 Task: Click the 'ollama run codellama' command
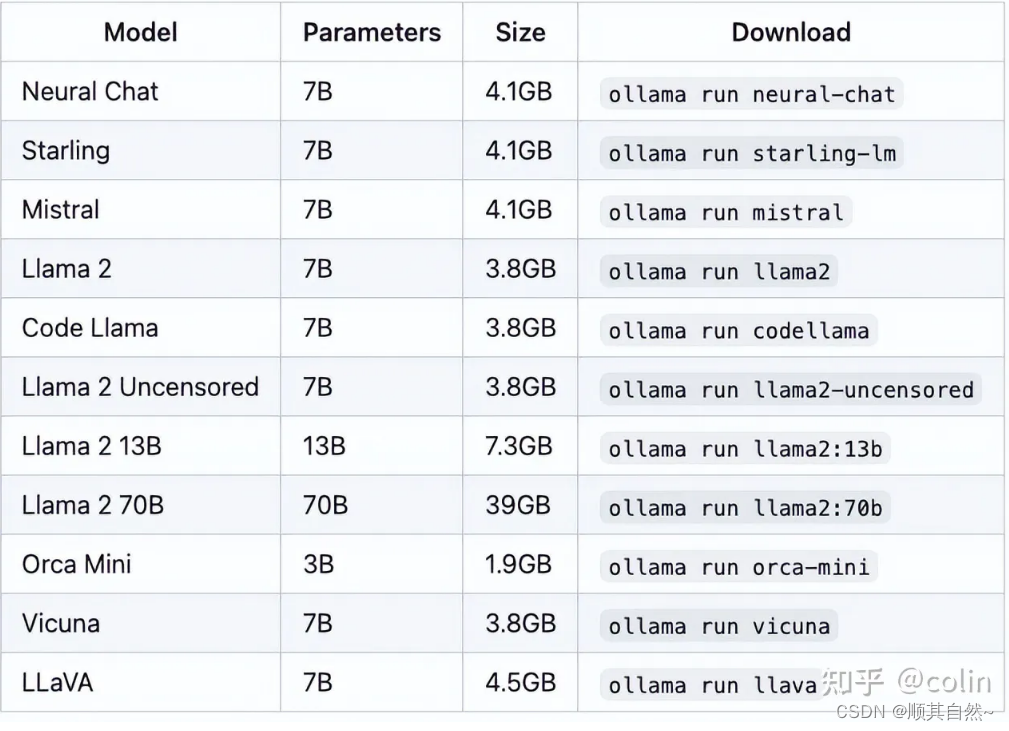coord(739,331)
